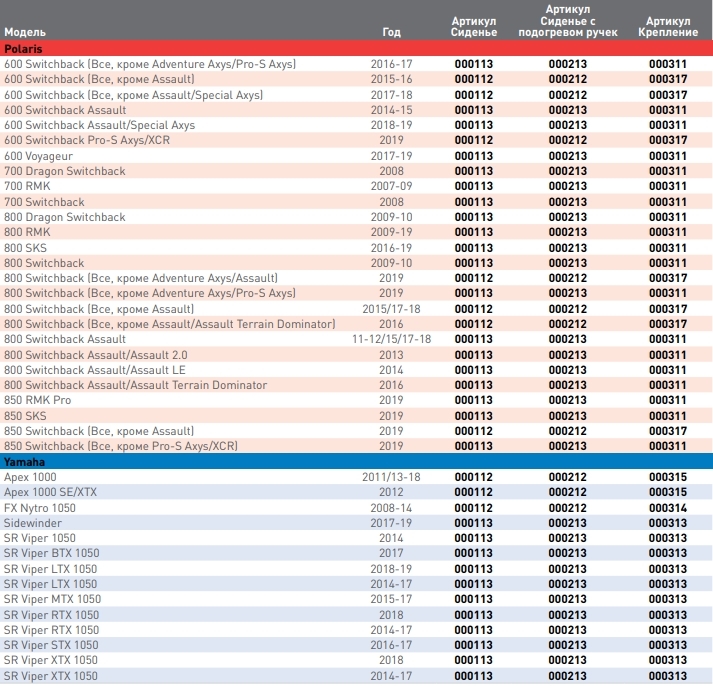Click 'SR Viper LTX 1050' in the 2018-19 row
This screenshot has height=686, width=713.
50,569
